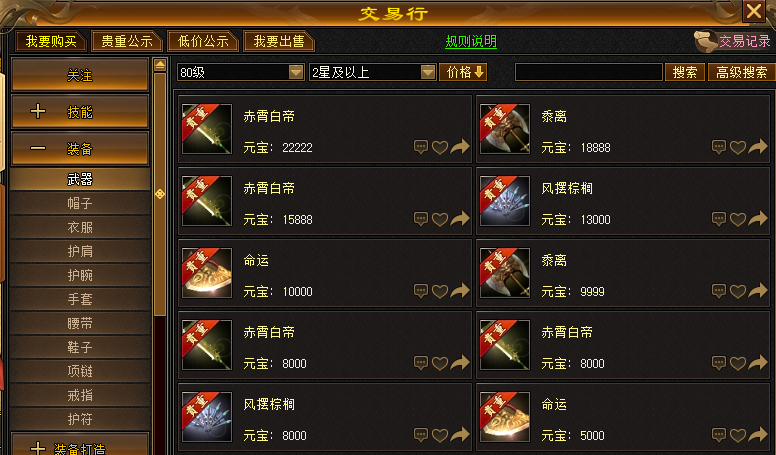Favorite the 忝离 18888 listing with heart

[x=738, y=148]
